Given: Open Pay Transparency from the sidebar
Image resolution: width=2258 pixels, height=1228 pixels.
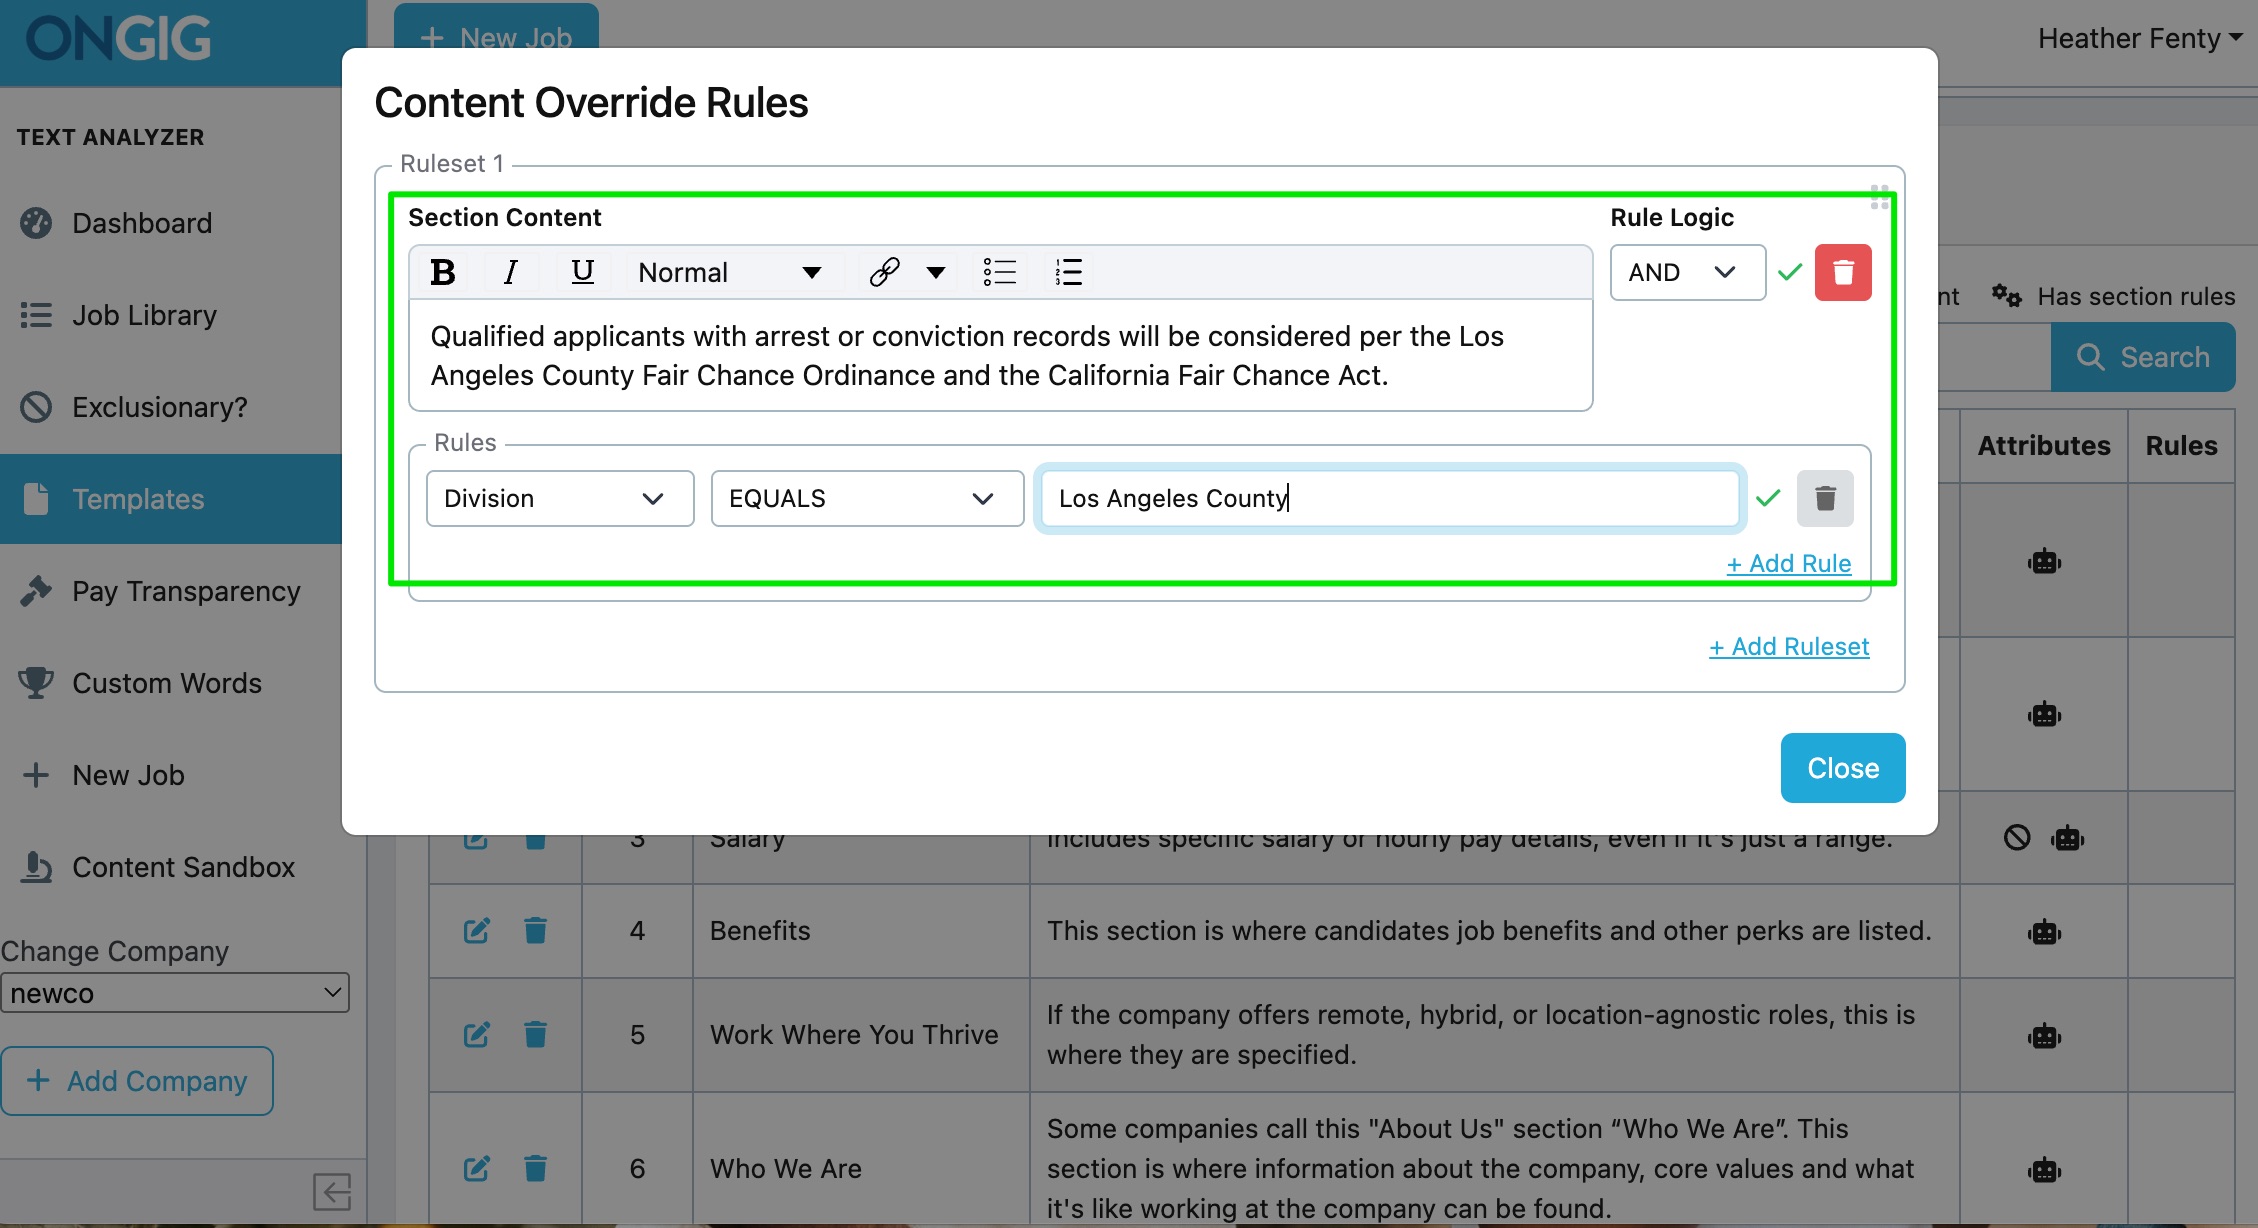Looking at the screenshot, I should [186, 590].
